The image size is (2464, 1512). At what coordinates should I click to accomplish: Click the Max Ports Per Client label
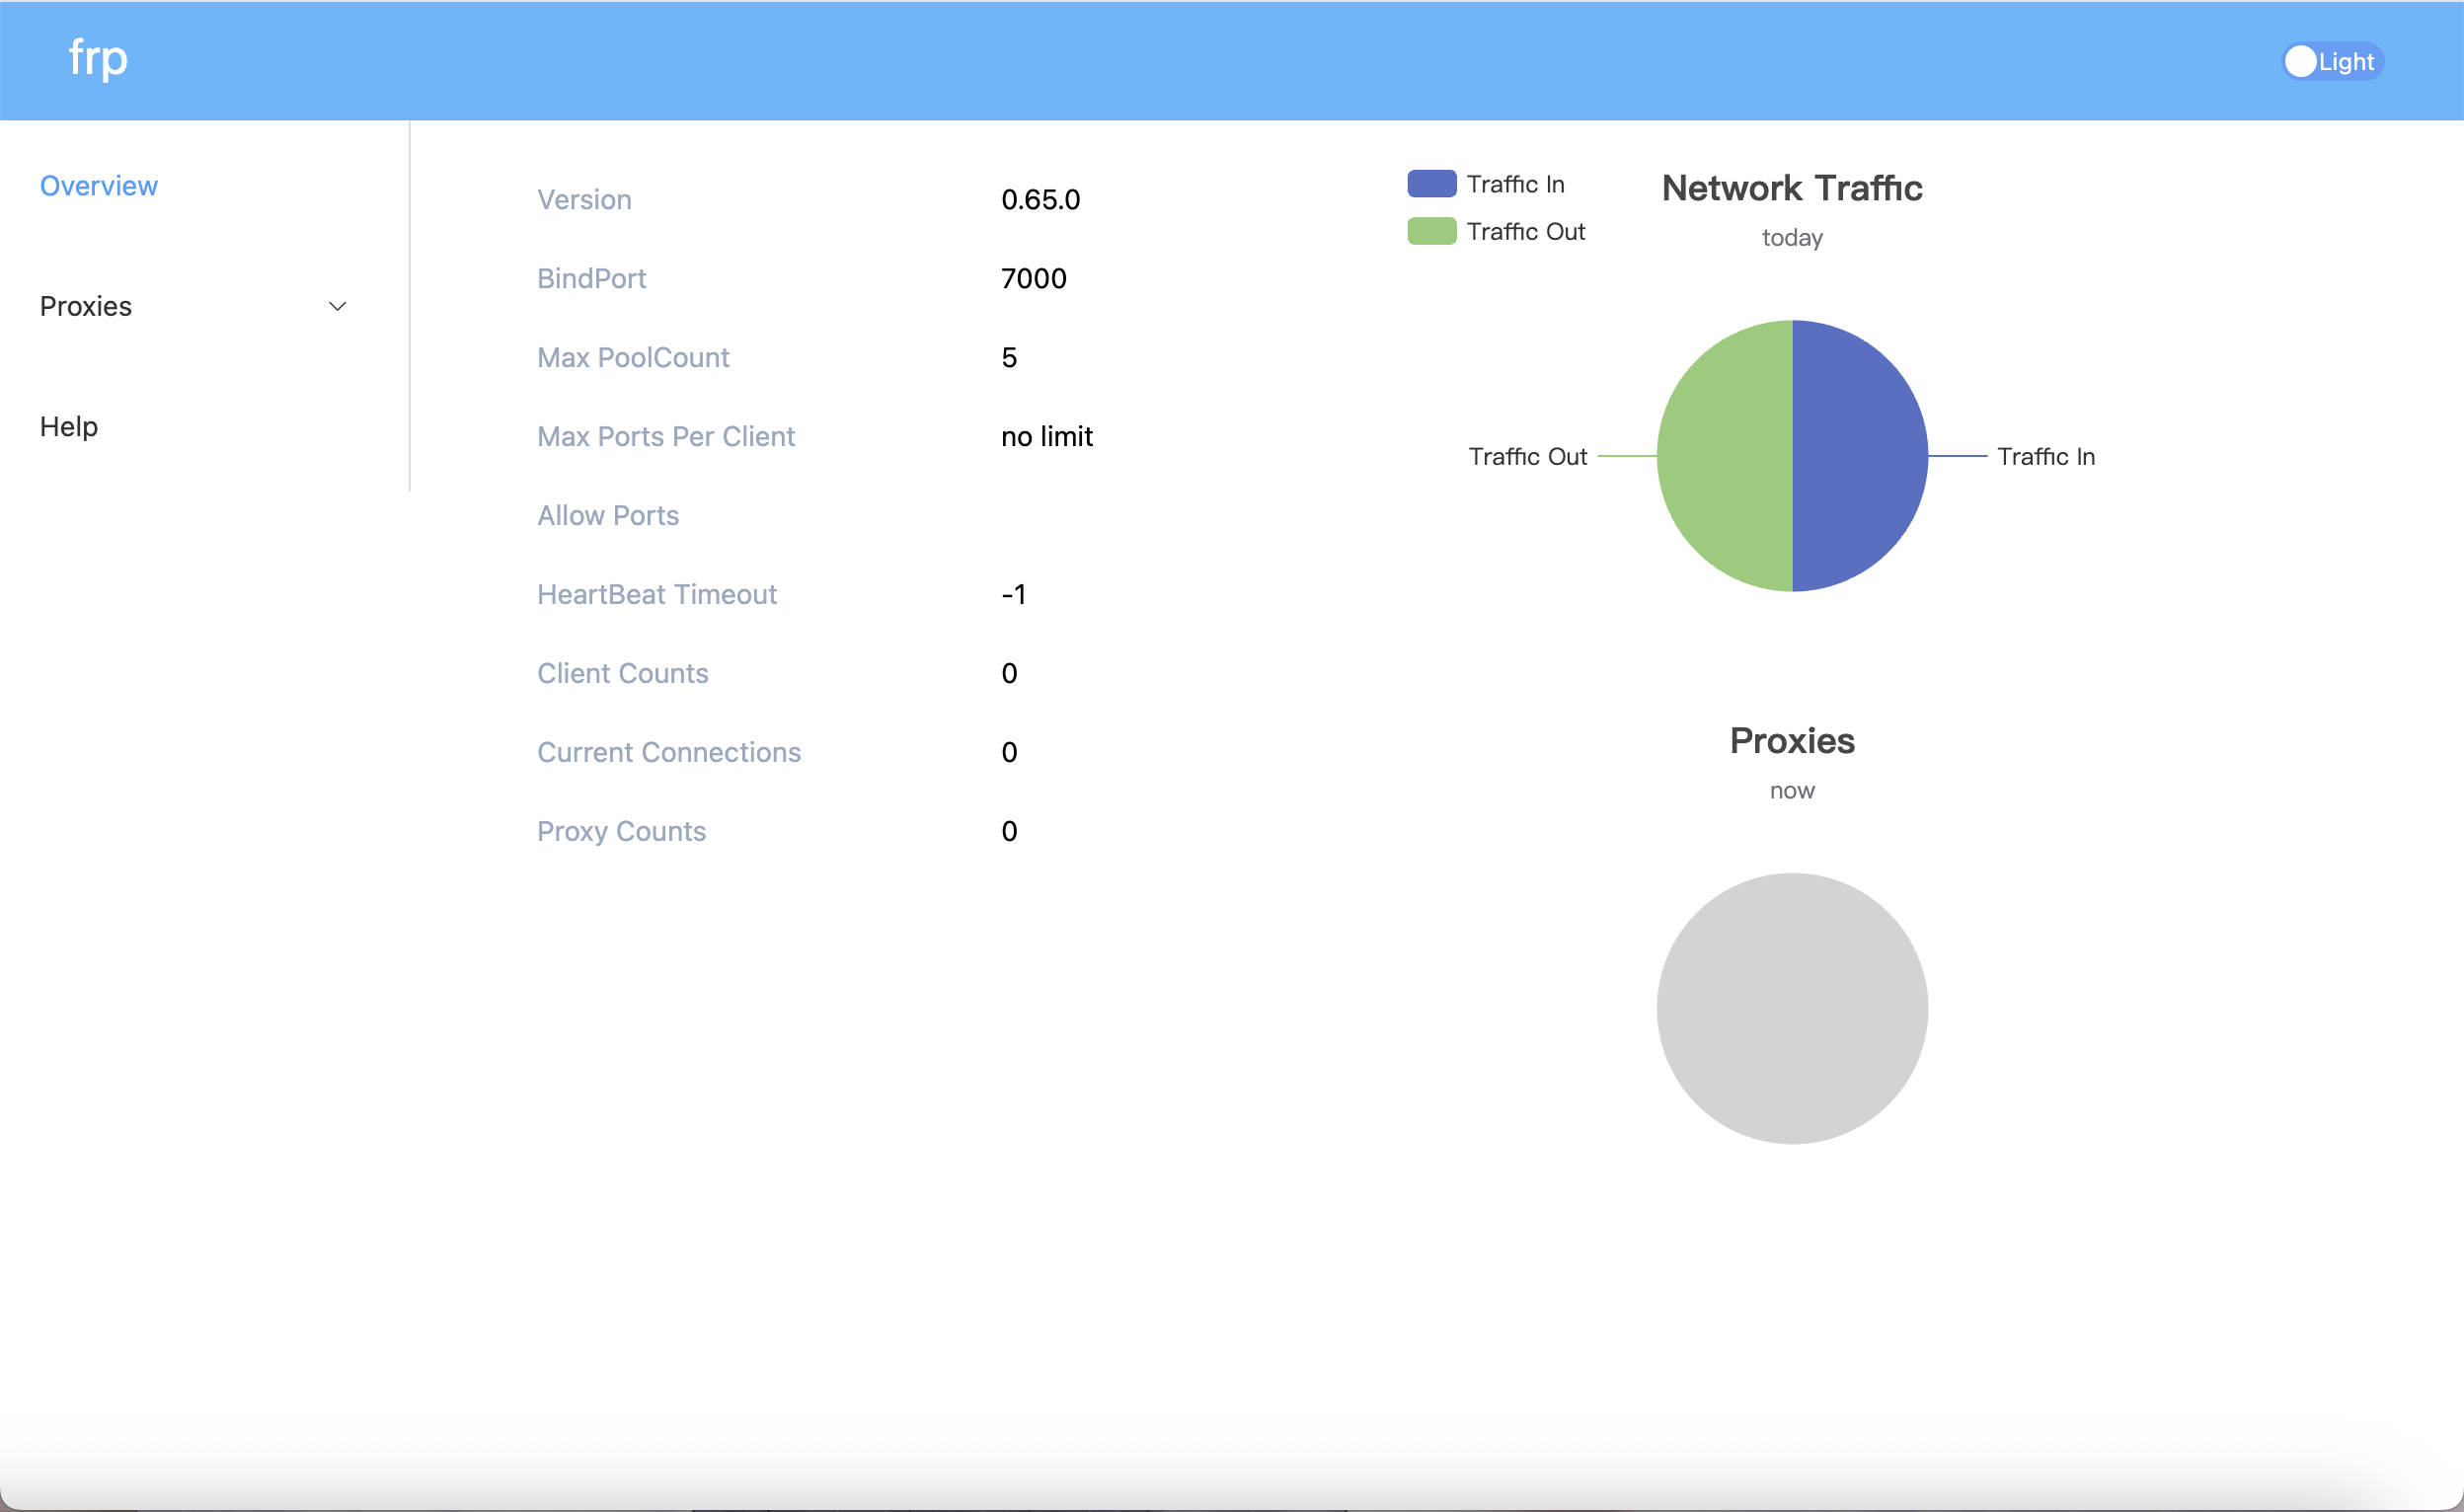tap(666, 436)
